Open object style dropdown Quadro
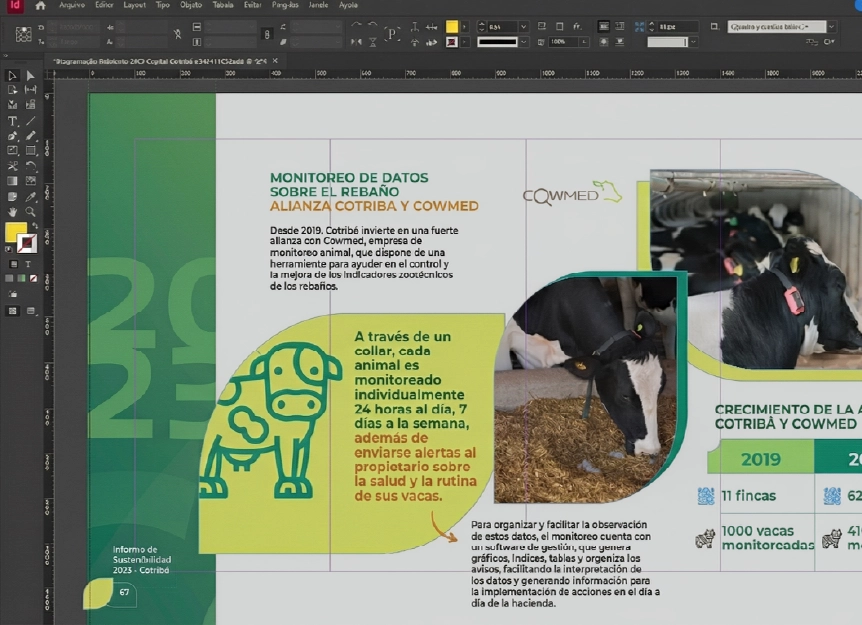Screen dimensions: 862x625 click(x=832, y=26)
